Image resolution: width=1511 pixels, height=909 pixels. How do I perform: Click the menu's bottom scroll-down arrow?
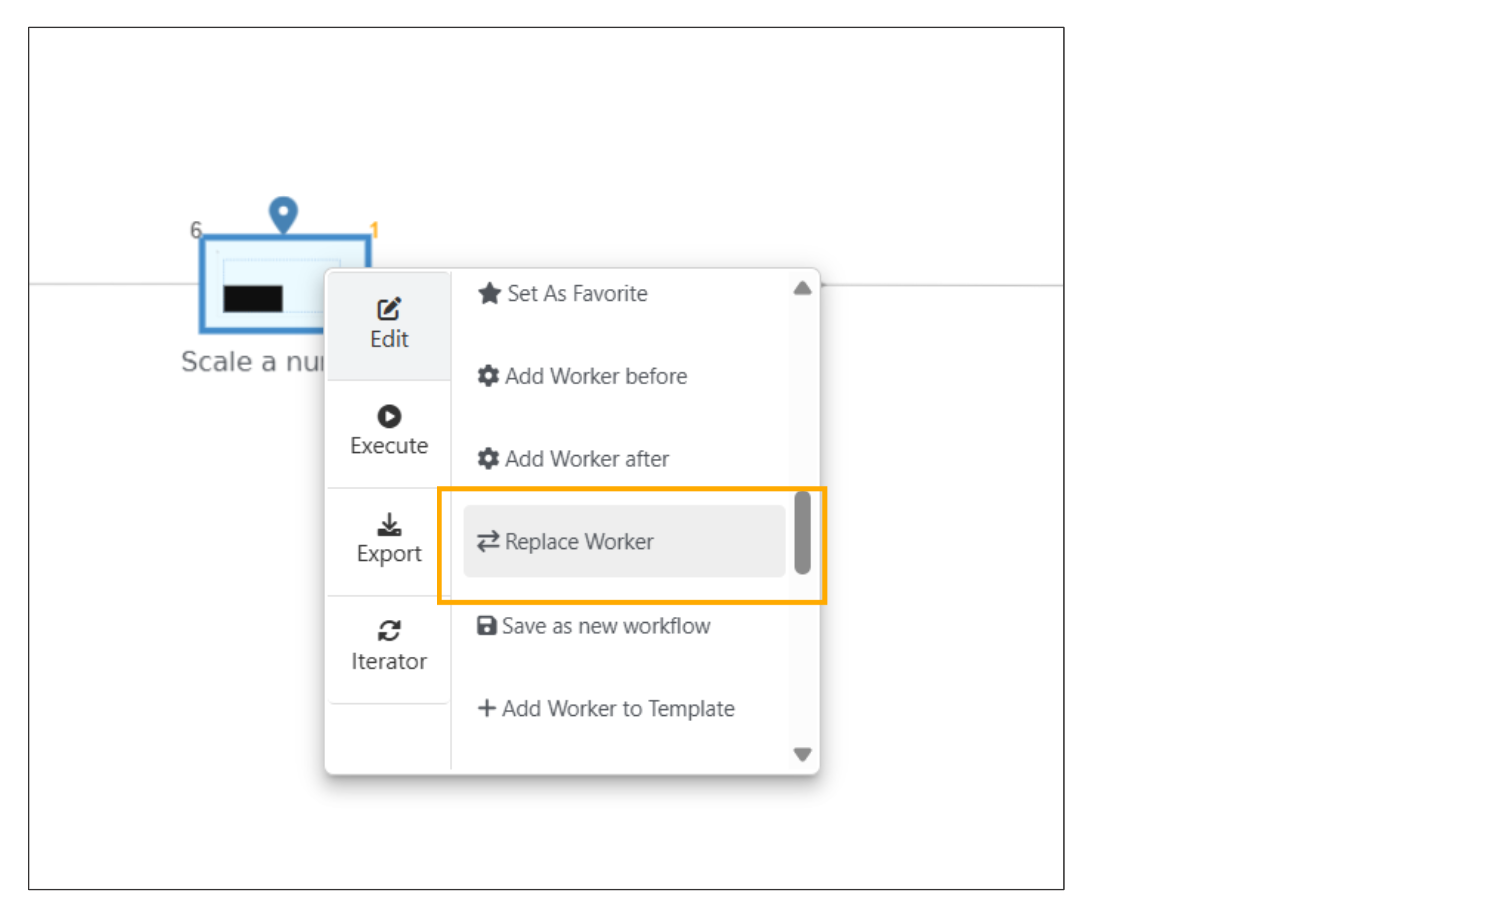pos(802,755)
